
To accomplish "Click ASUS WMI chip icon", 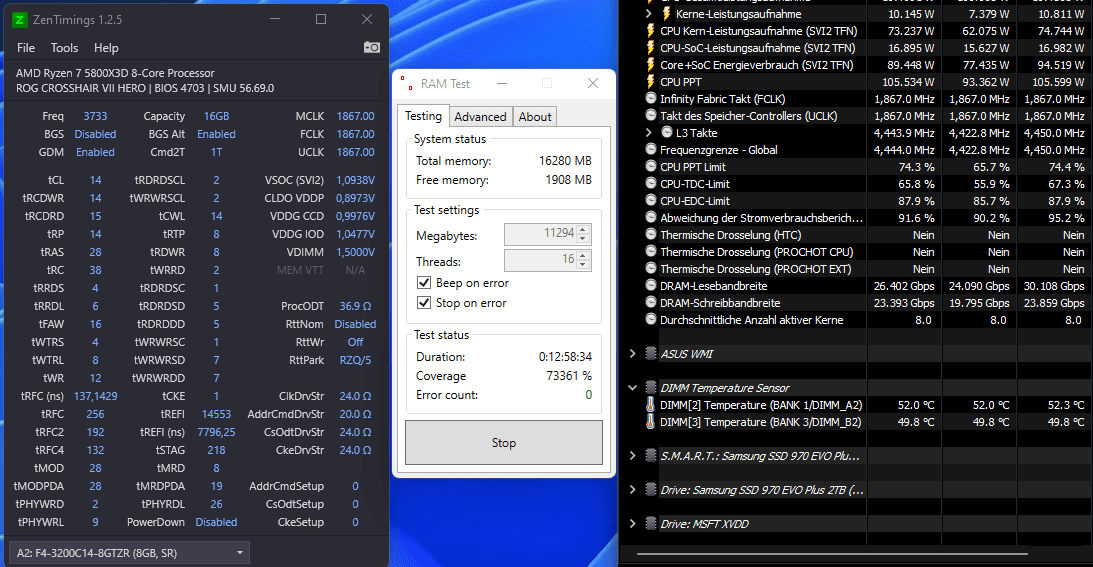I will tap(650, 354).
